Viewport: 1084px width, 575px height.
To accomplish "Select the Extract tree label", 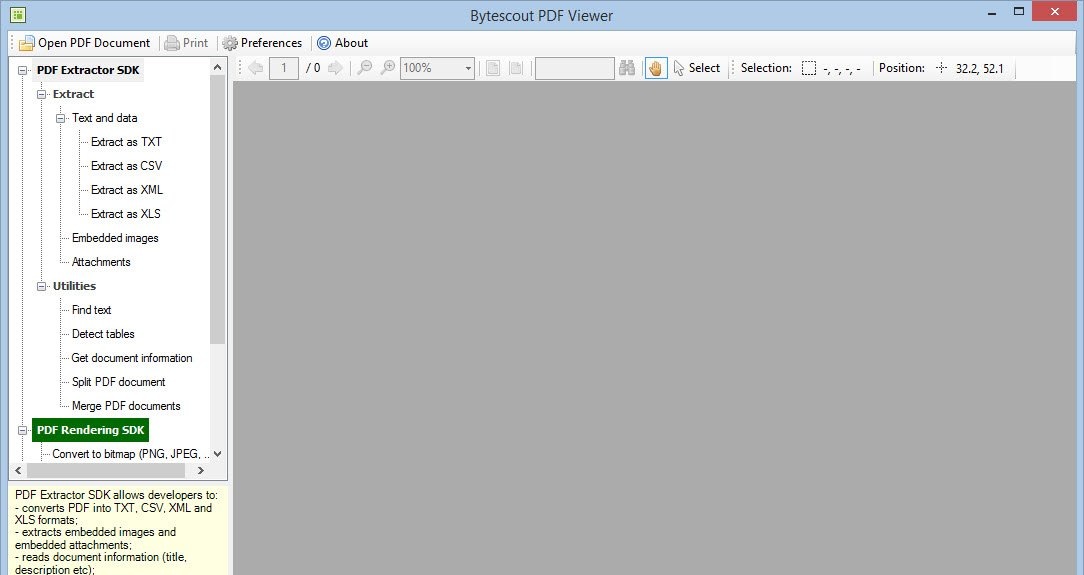I will tap(73, 94).
